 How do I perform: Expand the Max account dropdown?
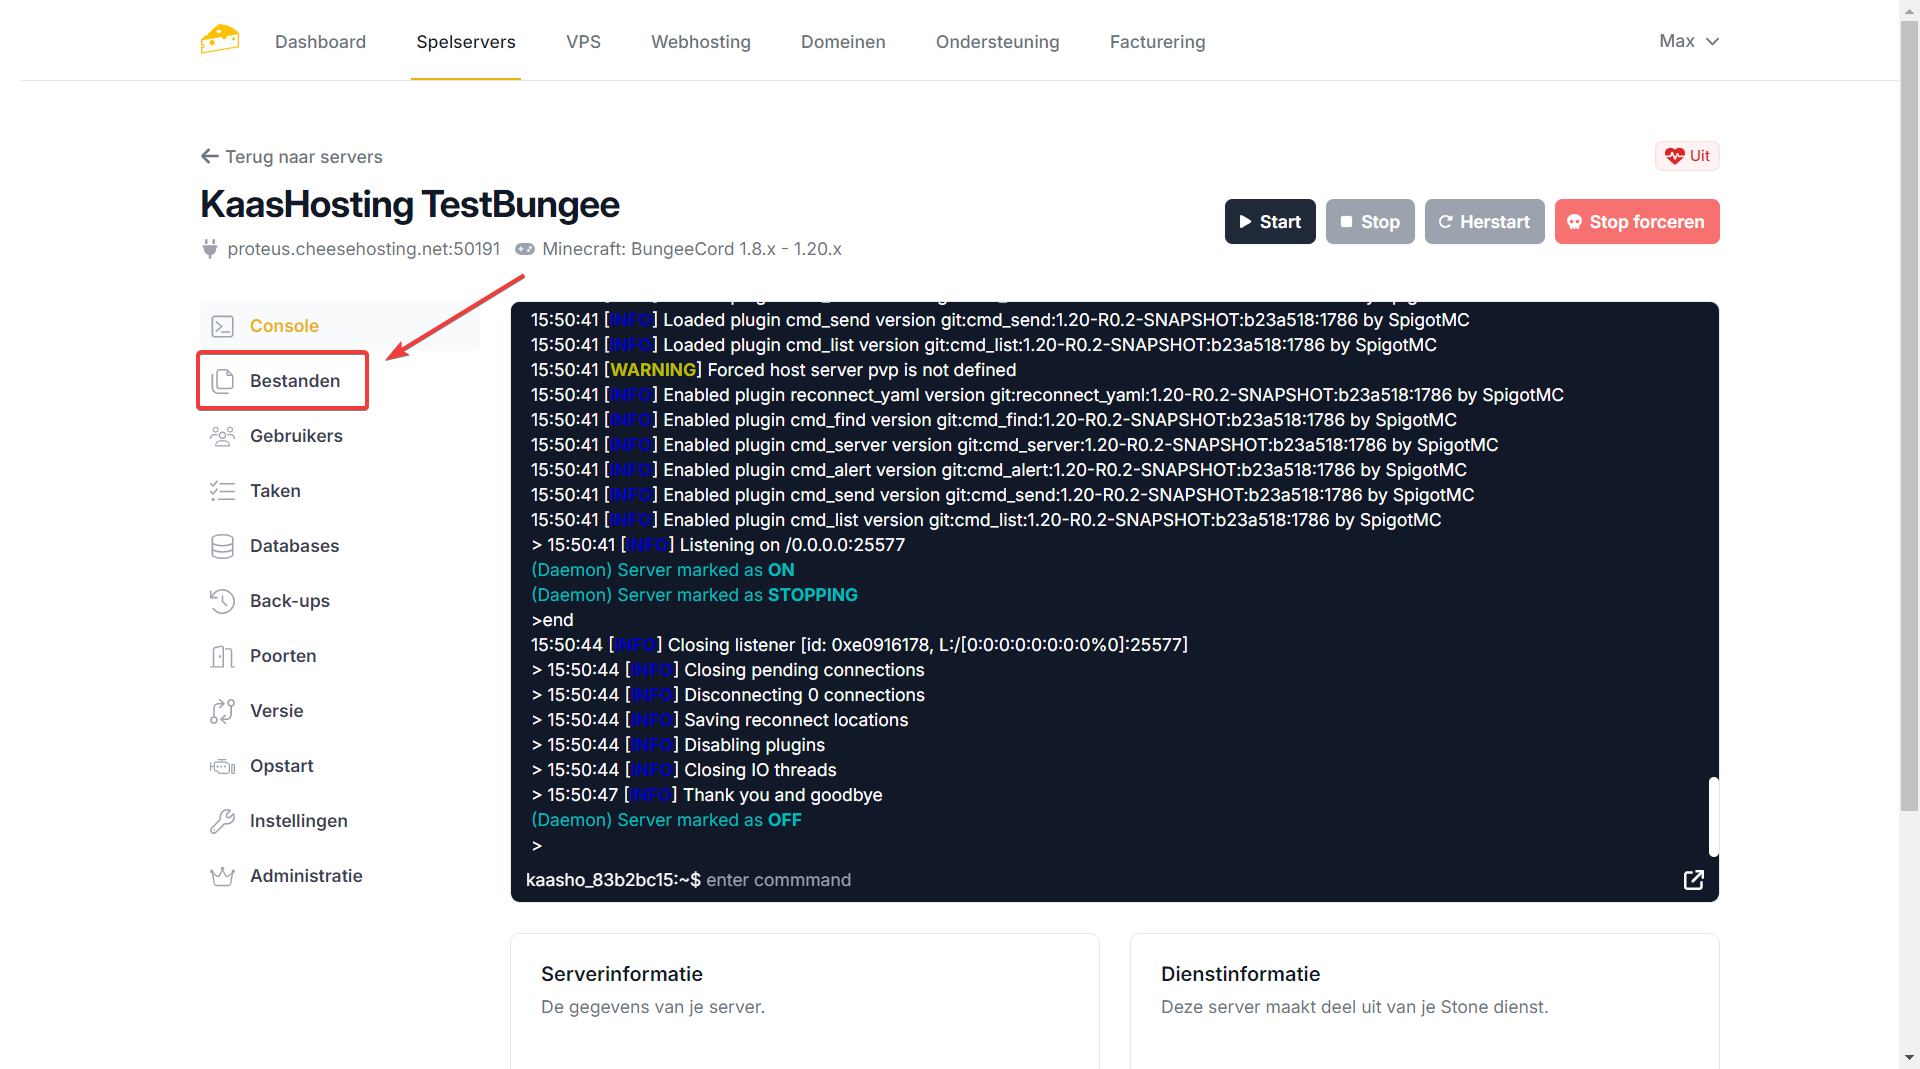[x=1688, y=41]
